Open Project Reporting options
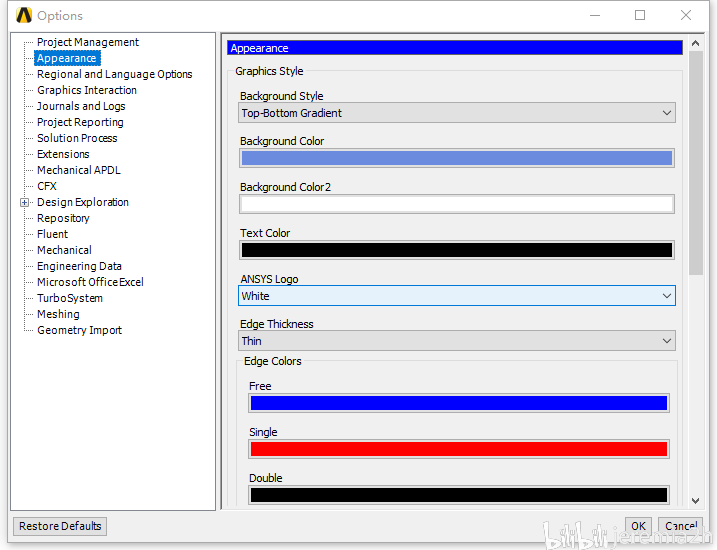The width and height of the screenshot is (717, 550). click(80, 122)
